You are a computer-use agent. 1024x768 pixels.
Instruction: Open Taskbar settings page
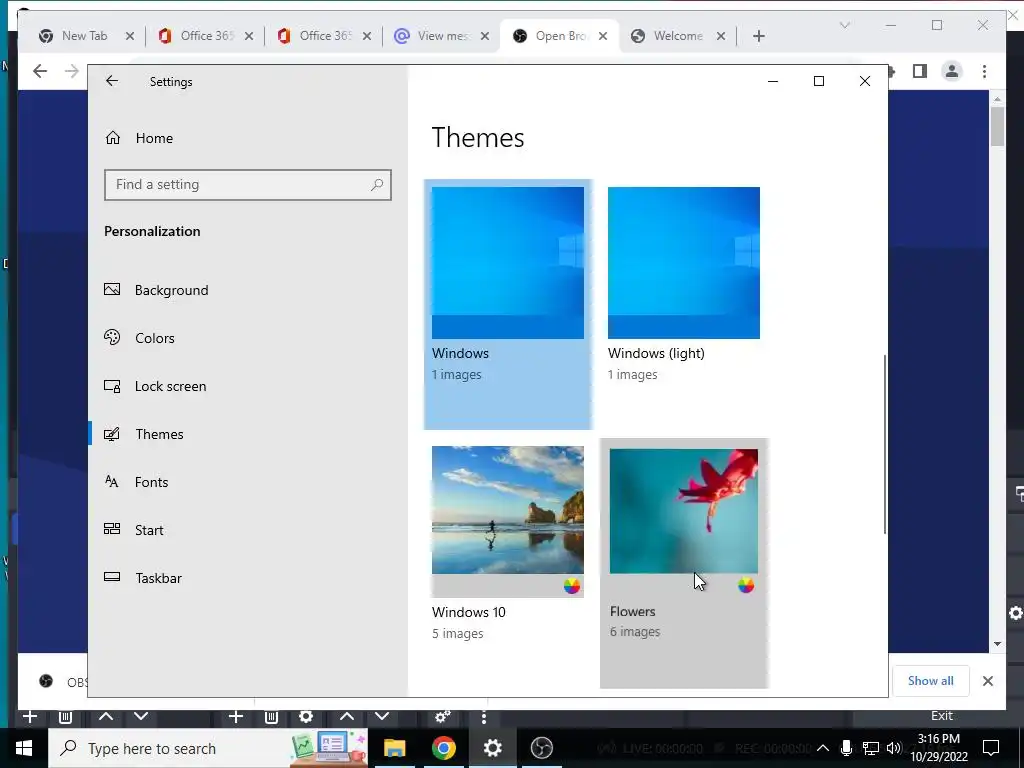click(158, 578)
